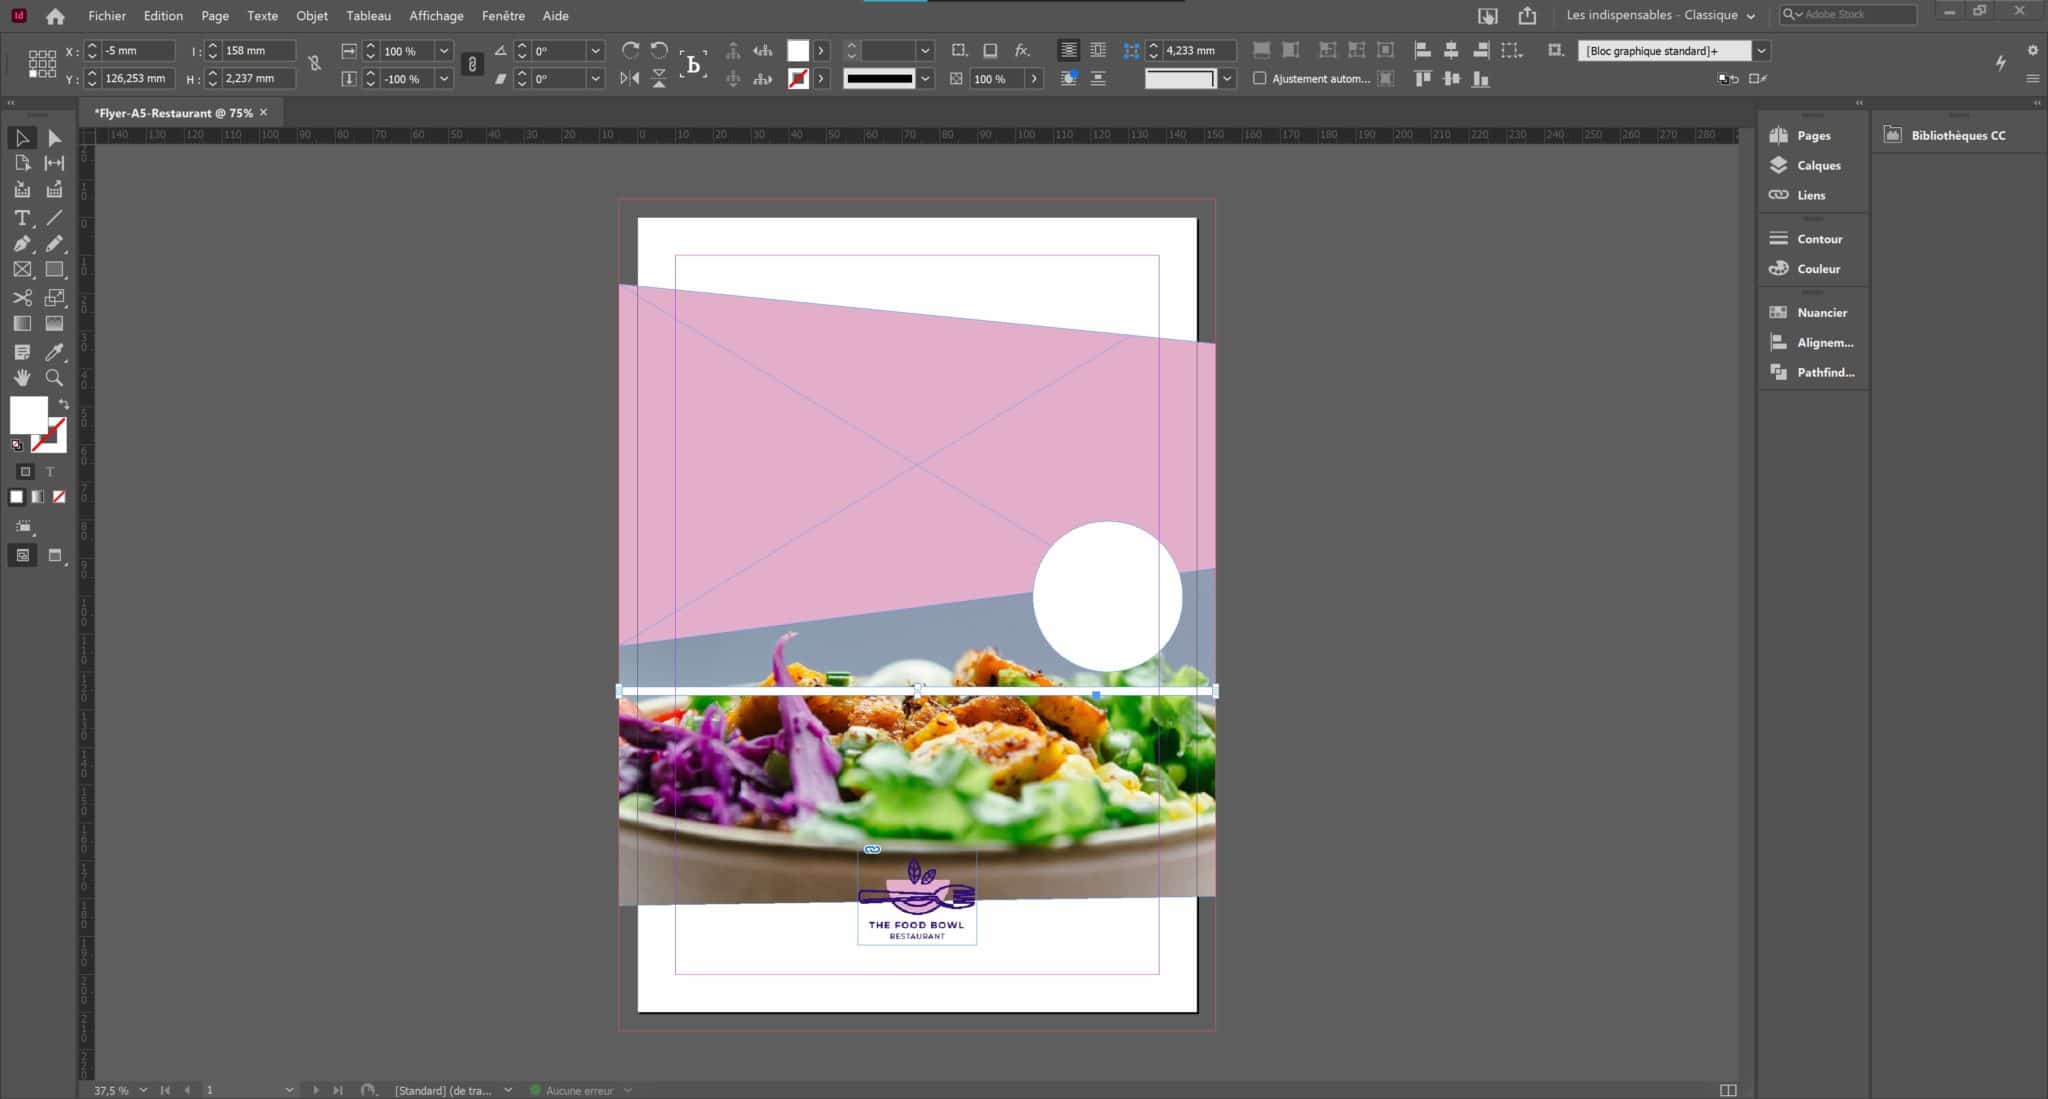Switch to the Flyer-A5-Restaurant document tab
Image resolution: width=2048 pixels, height=1099 pixels.
[170, 112]
